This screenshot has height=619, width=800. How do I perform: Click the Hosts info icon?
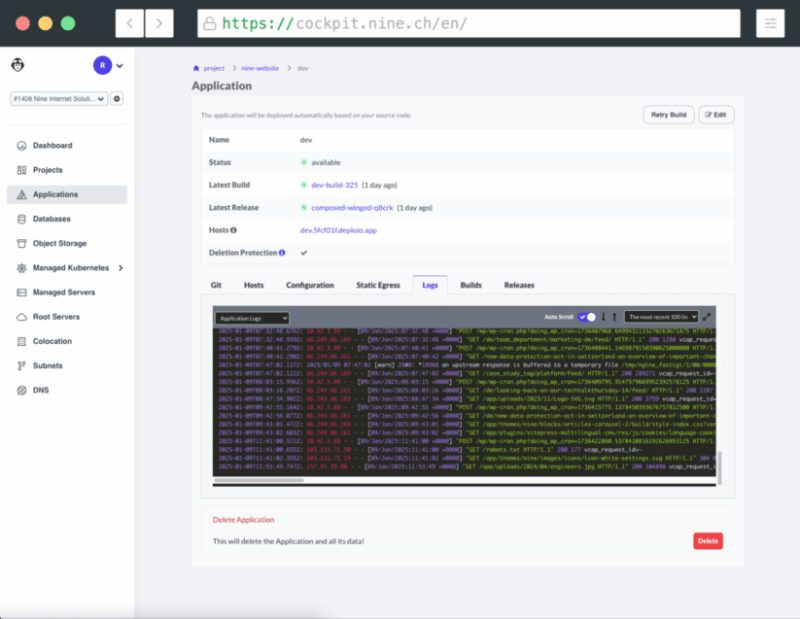pyautogui.click(x=233, y=230)
